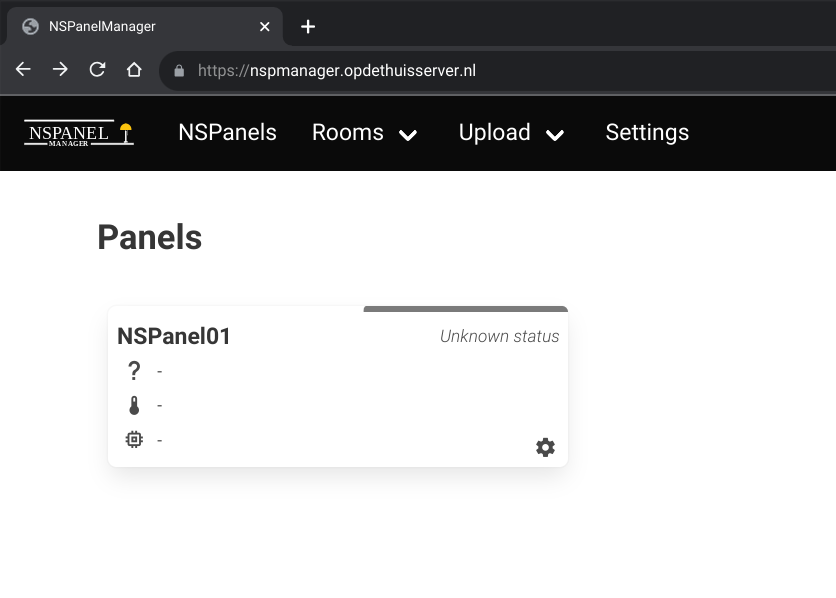The height and width of the screenshot is (598, 836).
Task: Click the back navigation arrow
Action: point(22,71)
